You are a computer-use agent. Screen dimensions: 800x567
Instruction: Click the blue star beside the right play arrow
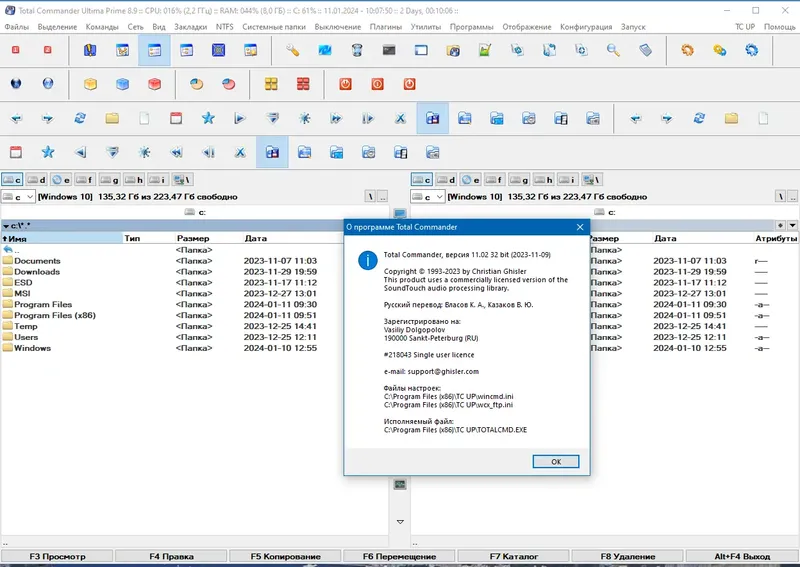[208, 118]
